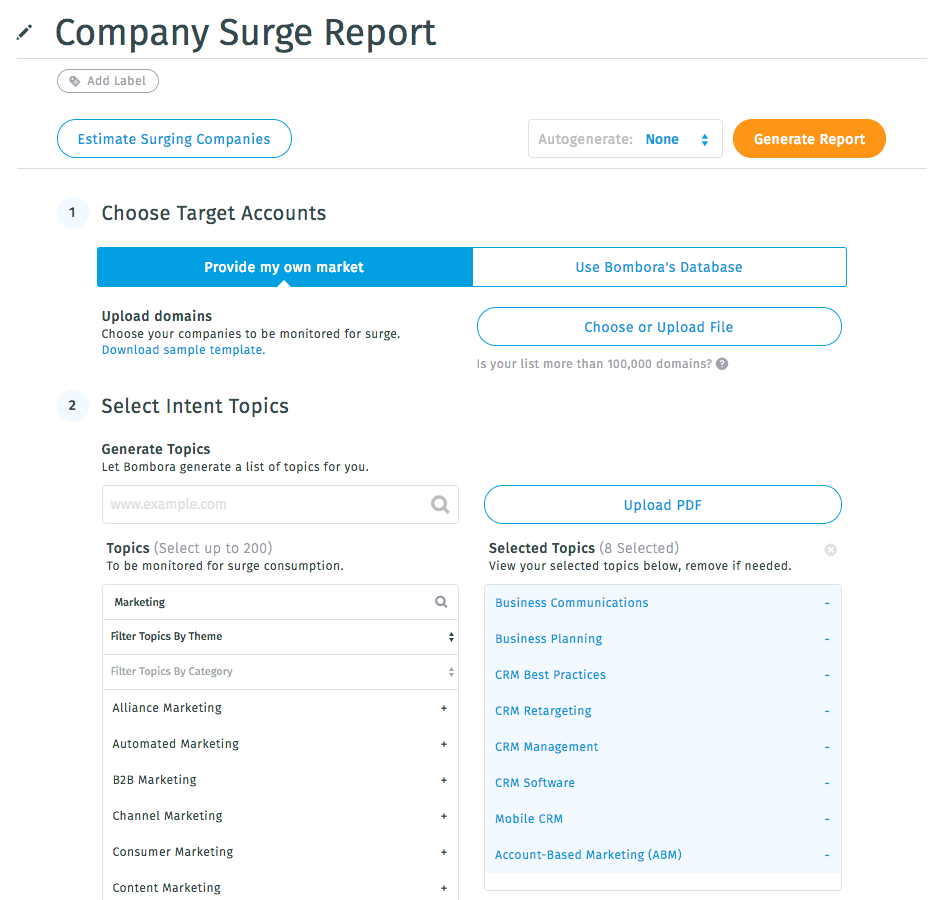The height and width of the screenshot is (900, 928).
Task: Switch to the Use Bombora's Database tab
Action: [658, 267]
